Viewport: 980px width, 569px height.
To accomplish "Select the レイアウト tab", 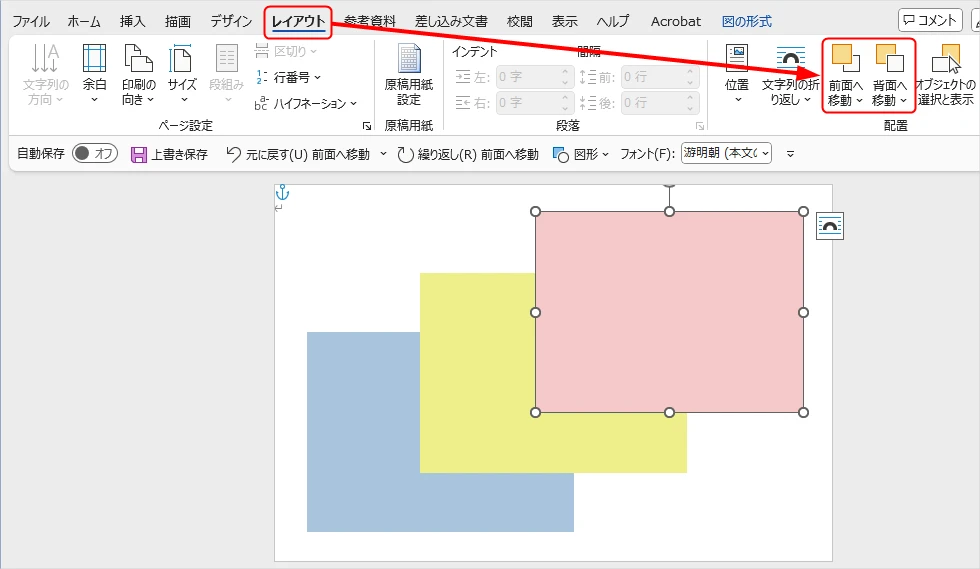I will [x=298, y=21].
